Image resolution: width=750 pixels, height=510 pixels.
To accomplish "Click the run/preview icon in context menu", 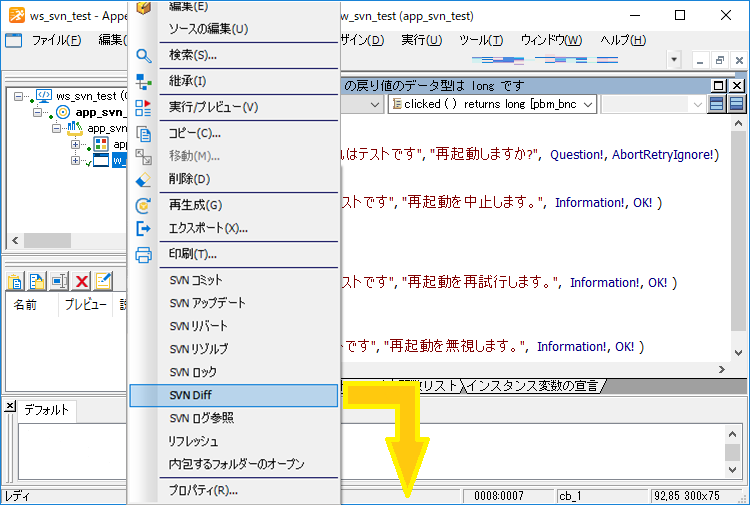I will click(143, 108).
